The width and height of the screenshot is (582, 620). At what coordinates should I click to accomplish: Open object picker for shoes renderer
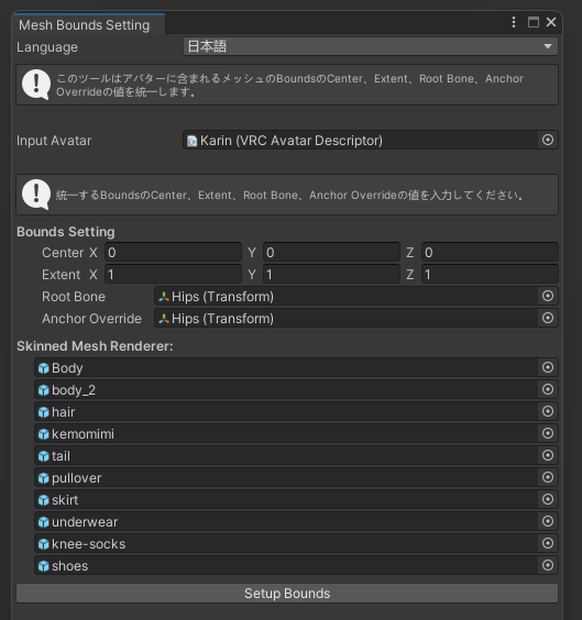(548, 565)
